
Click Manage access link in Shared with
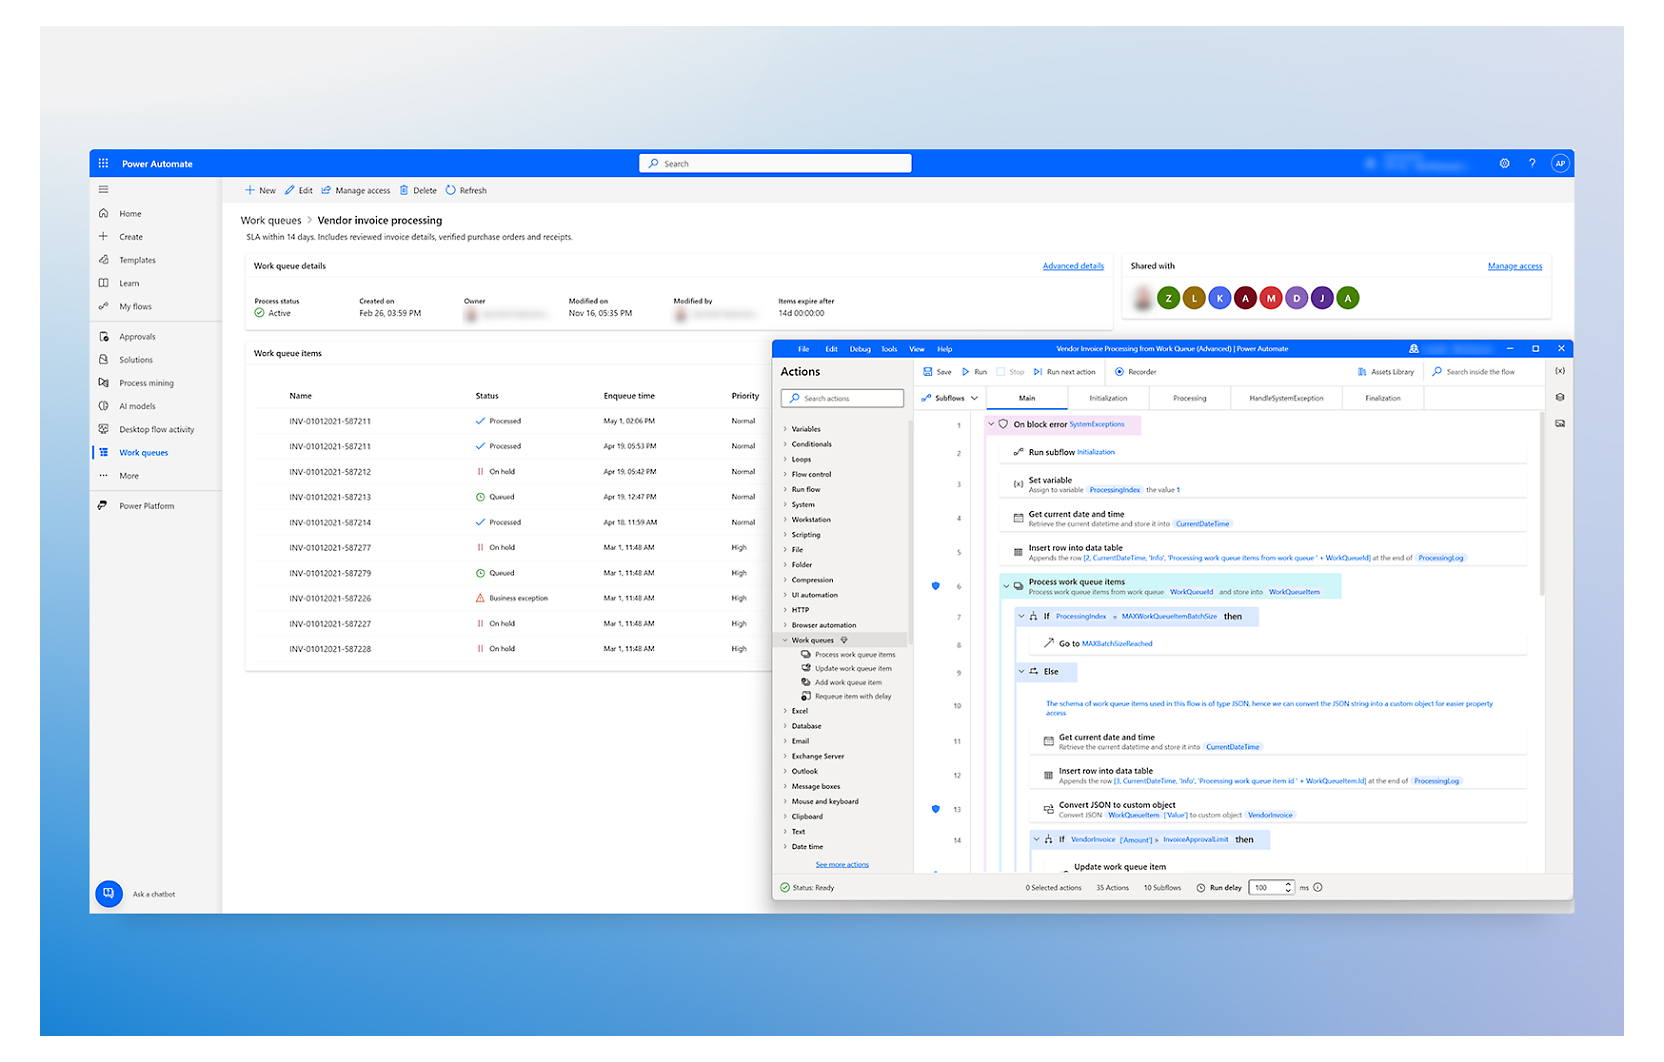point(1515,266)
